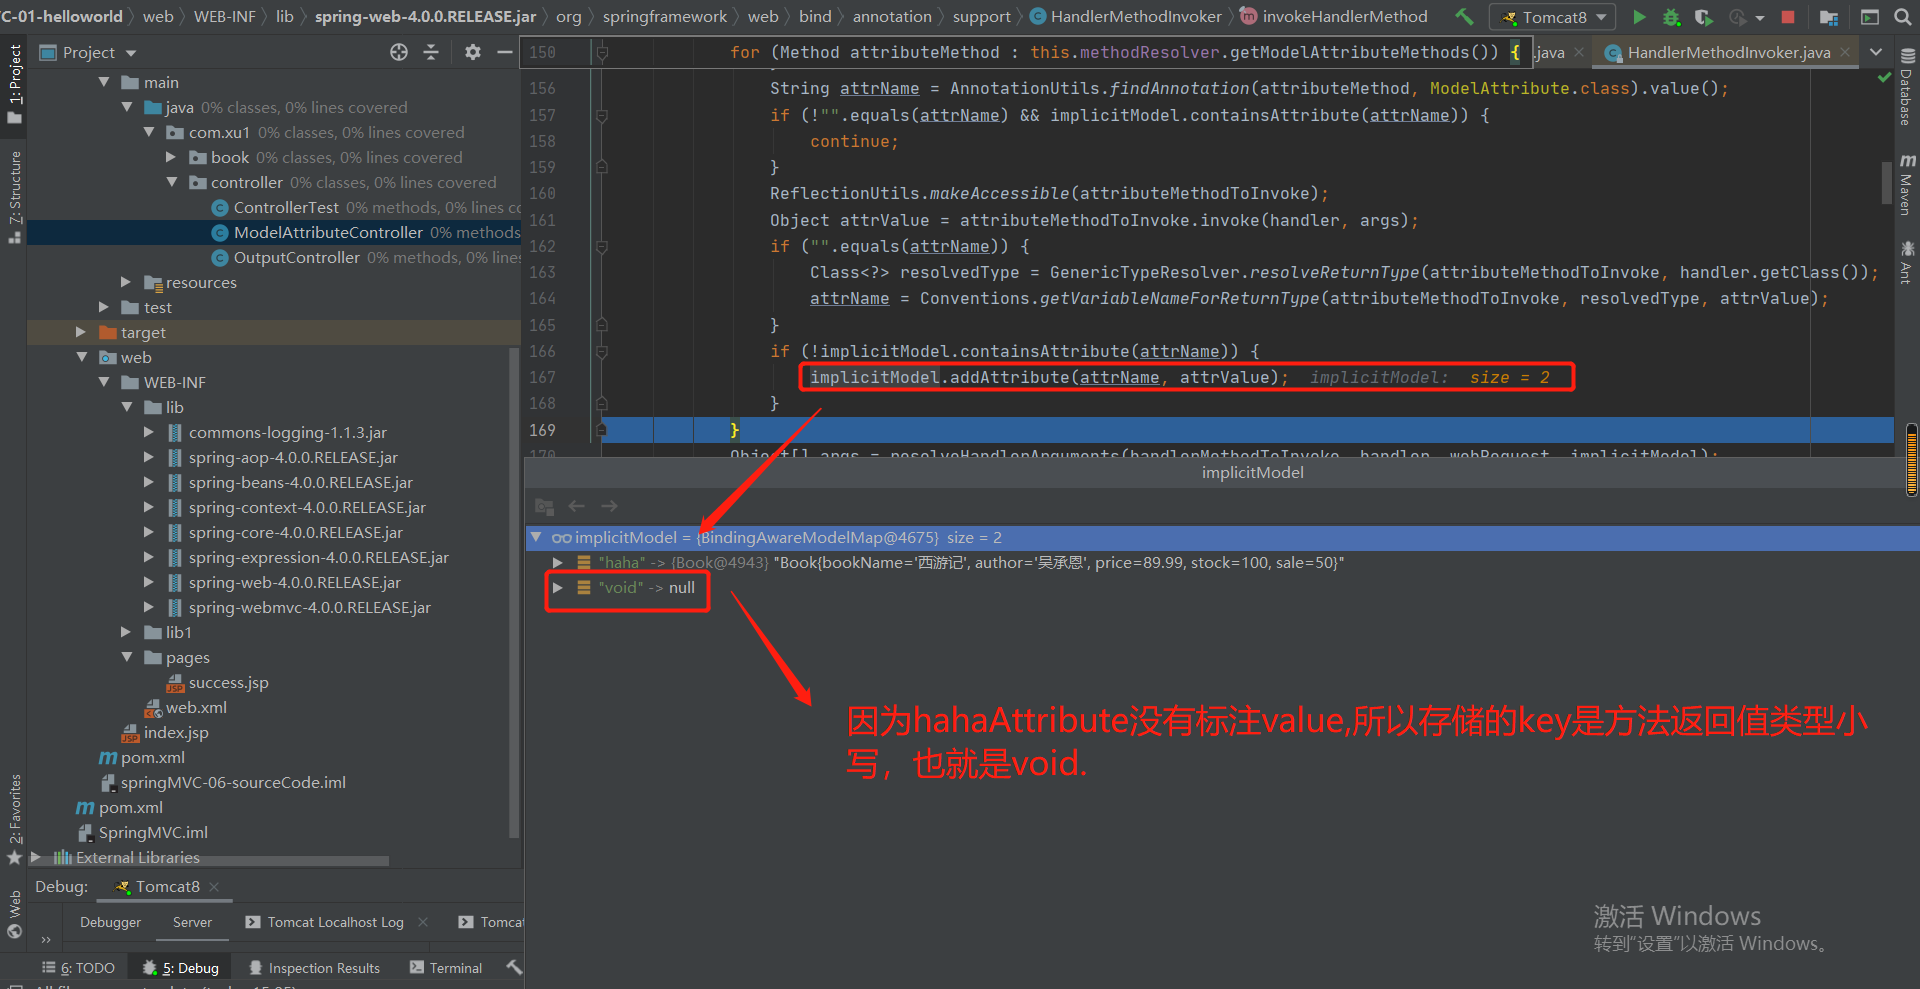Open the Terminal tab
The image size is (1920, 989).
pos(446,968)
